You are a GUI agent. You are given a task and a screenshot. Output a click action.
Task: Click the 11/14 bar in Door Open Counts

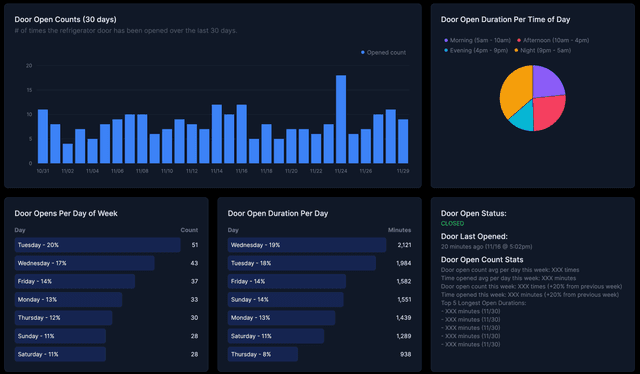[x=217, y=134]
